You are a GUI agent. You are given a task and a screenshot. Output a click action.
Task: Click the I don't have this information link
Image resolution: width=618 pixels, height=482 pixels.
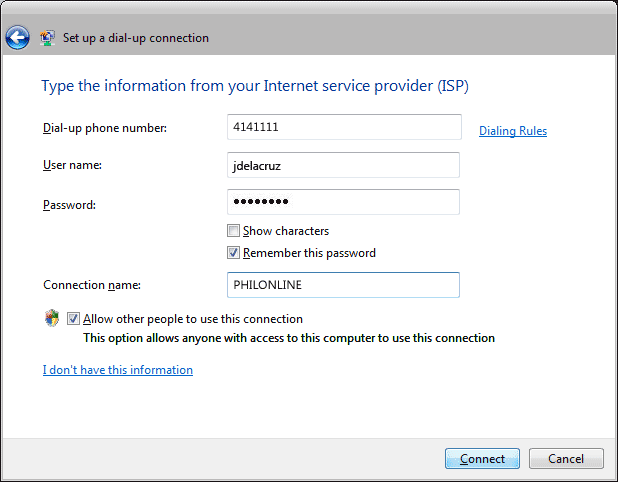(118, 370)
